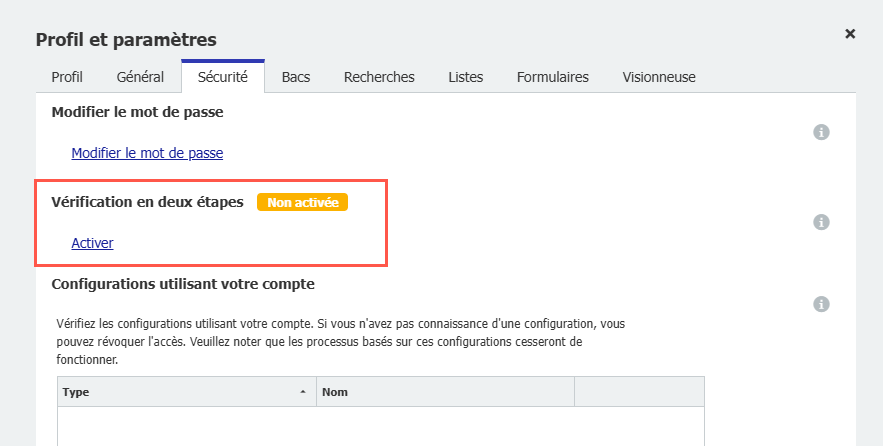883x446 pixels.
Task: Click the sort arrow in Type column
Action: pyautogui.click(x=303, y=392)
